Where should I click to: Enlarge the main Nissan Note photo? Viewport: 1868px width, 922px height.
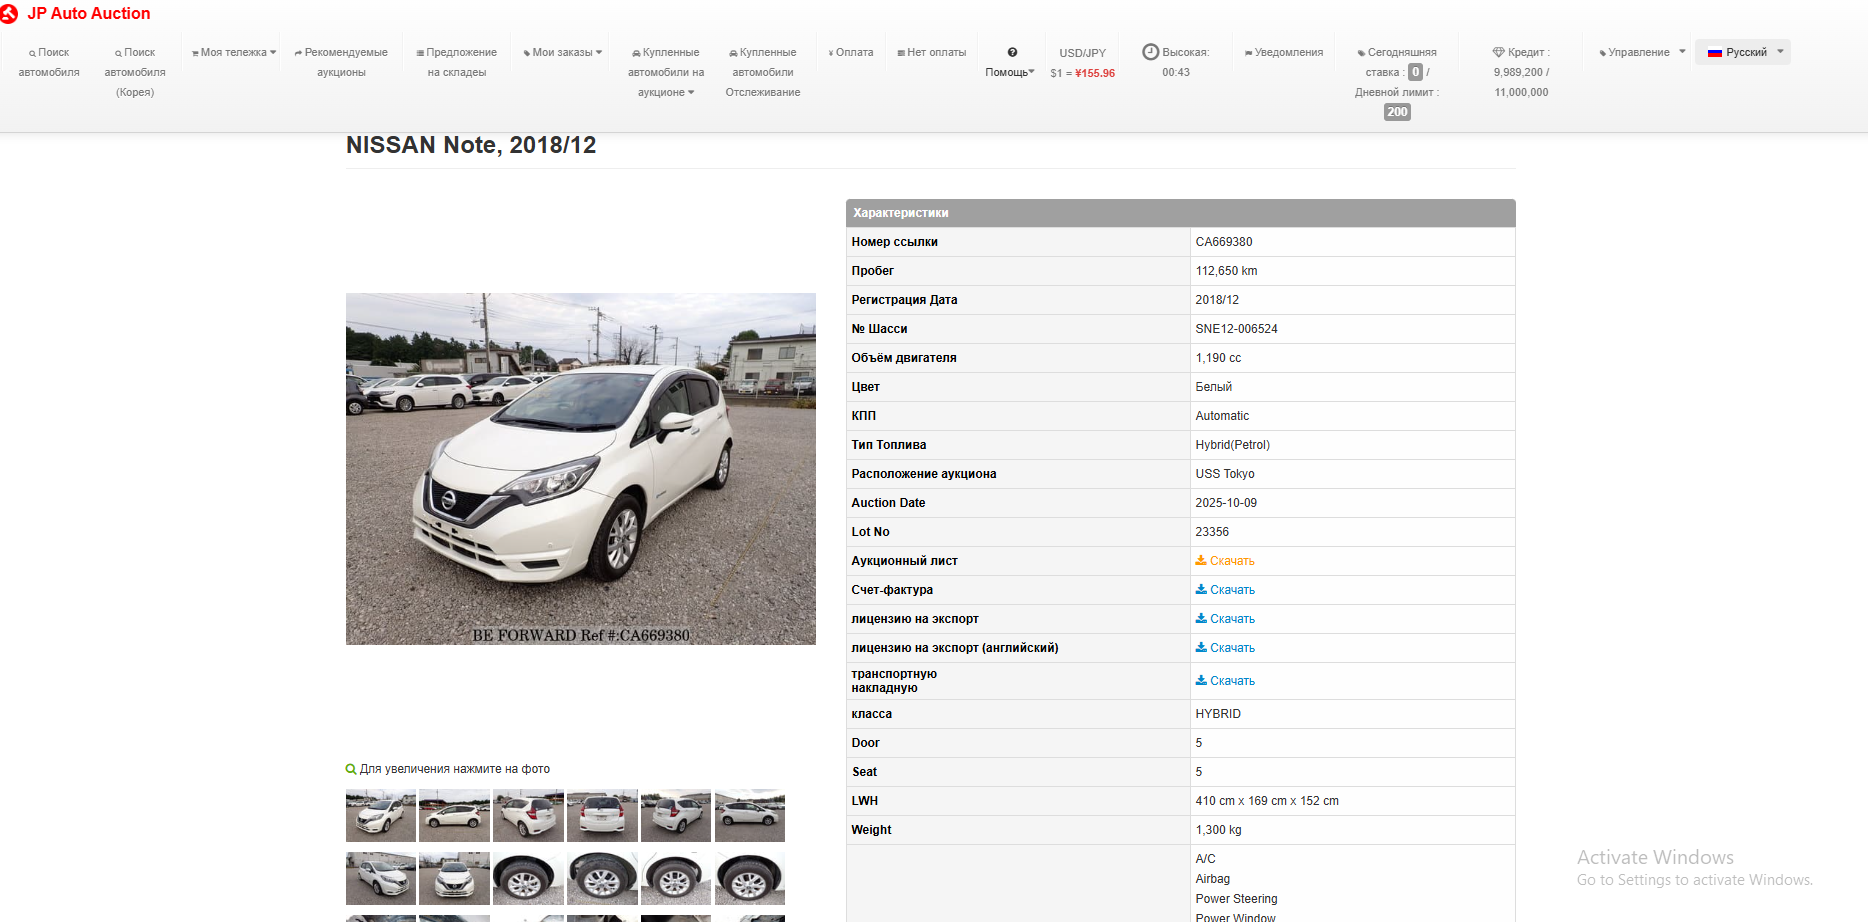tap(581, 469)
